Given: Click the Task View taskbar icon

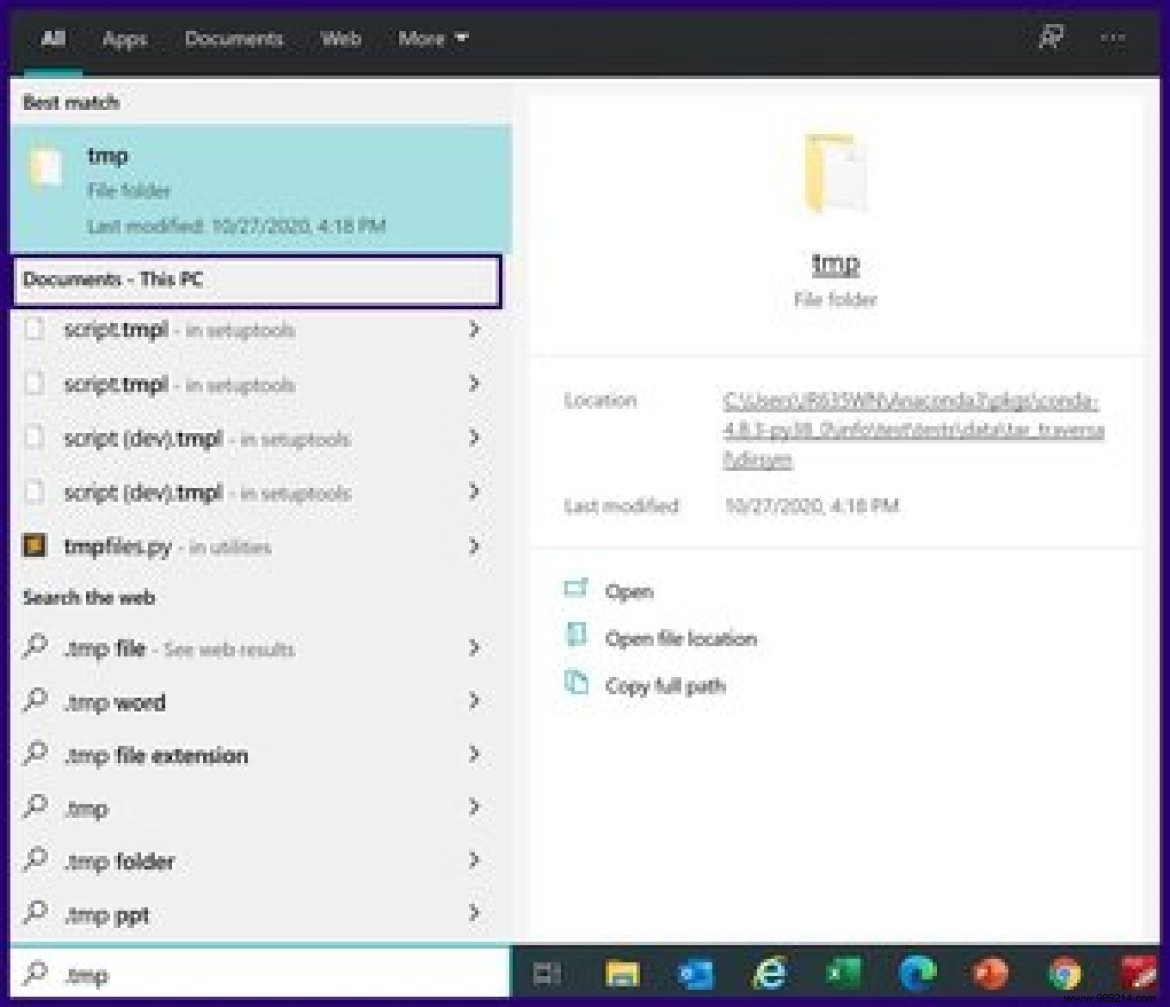Looking at the screenshot, I should point(547,973).
